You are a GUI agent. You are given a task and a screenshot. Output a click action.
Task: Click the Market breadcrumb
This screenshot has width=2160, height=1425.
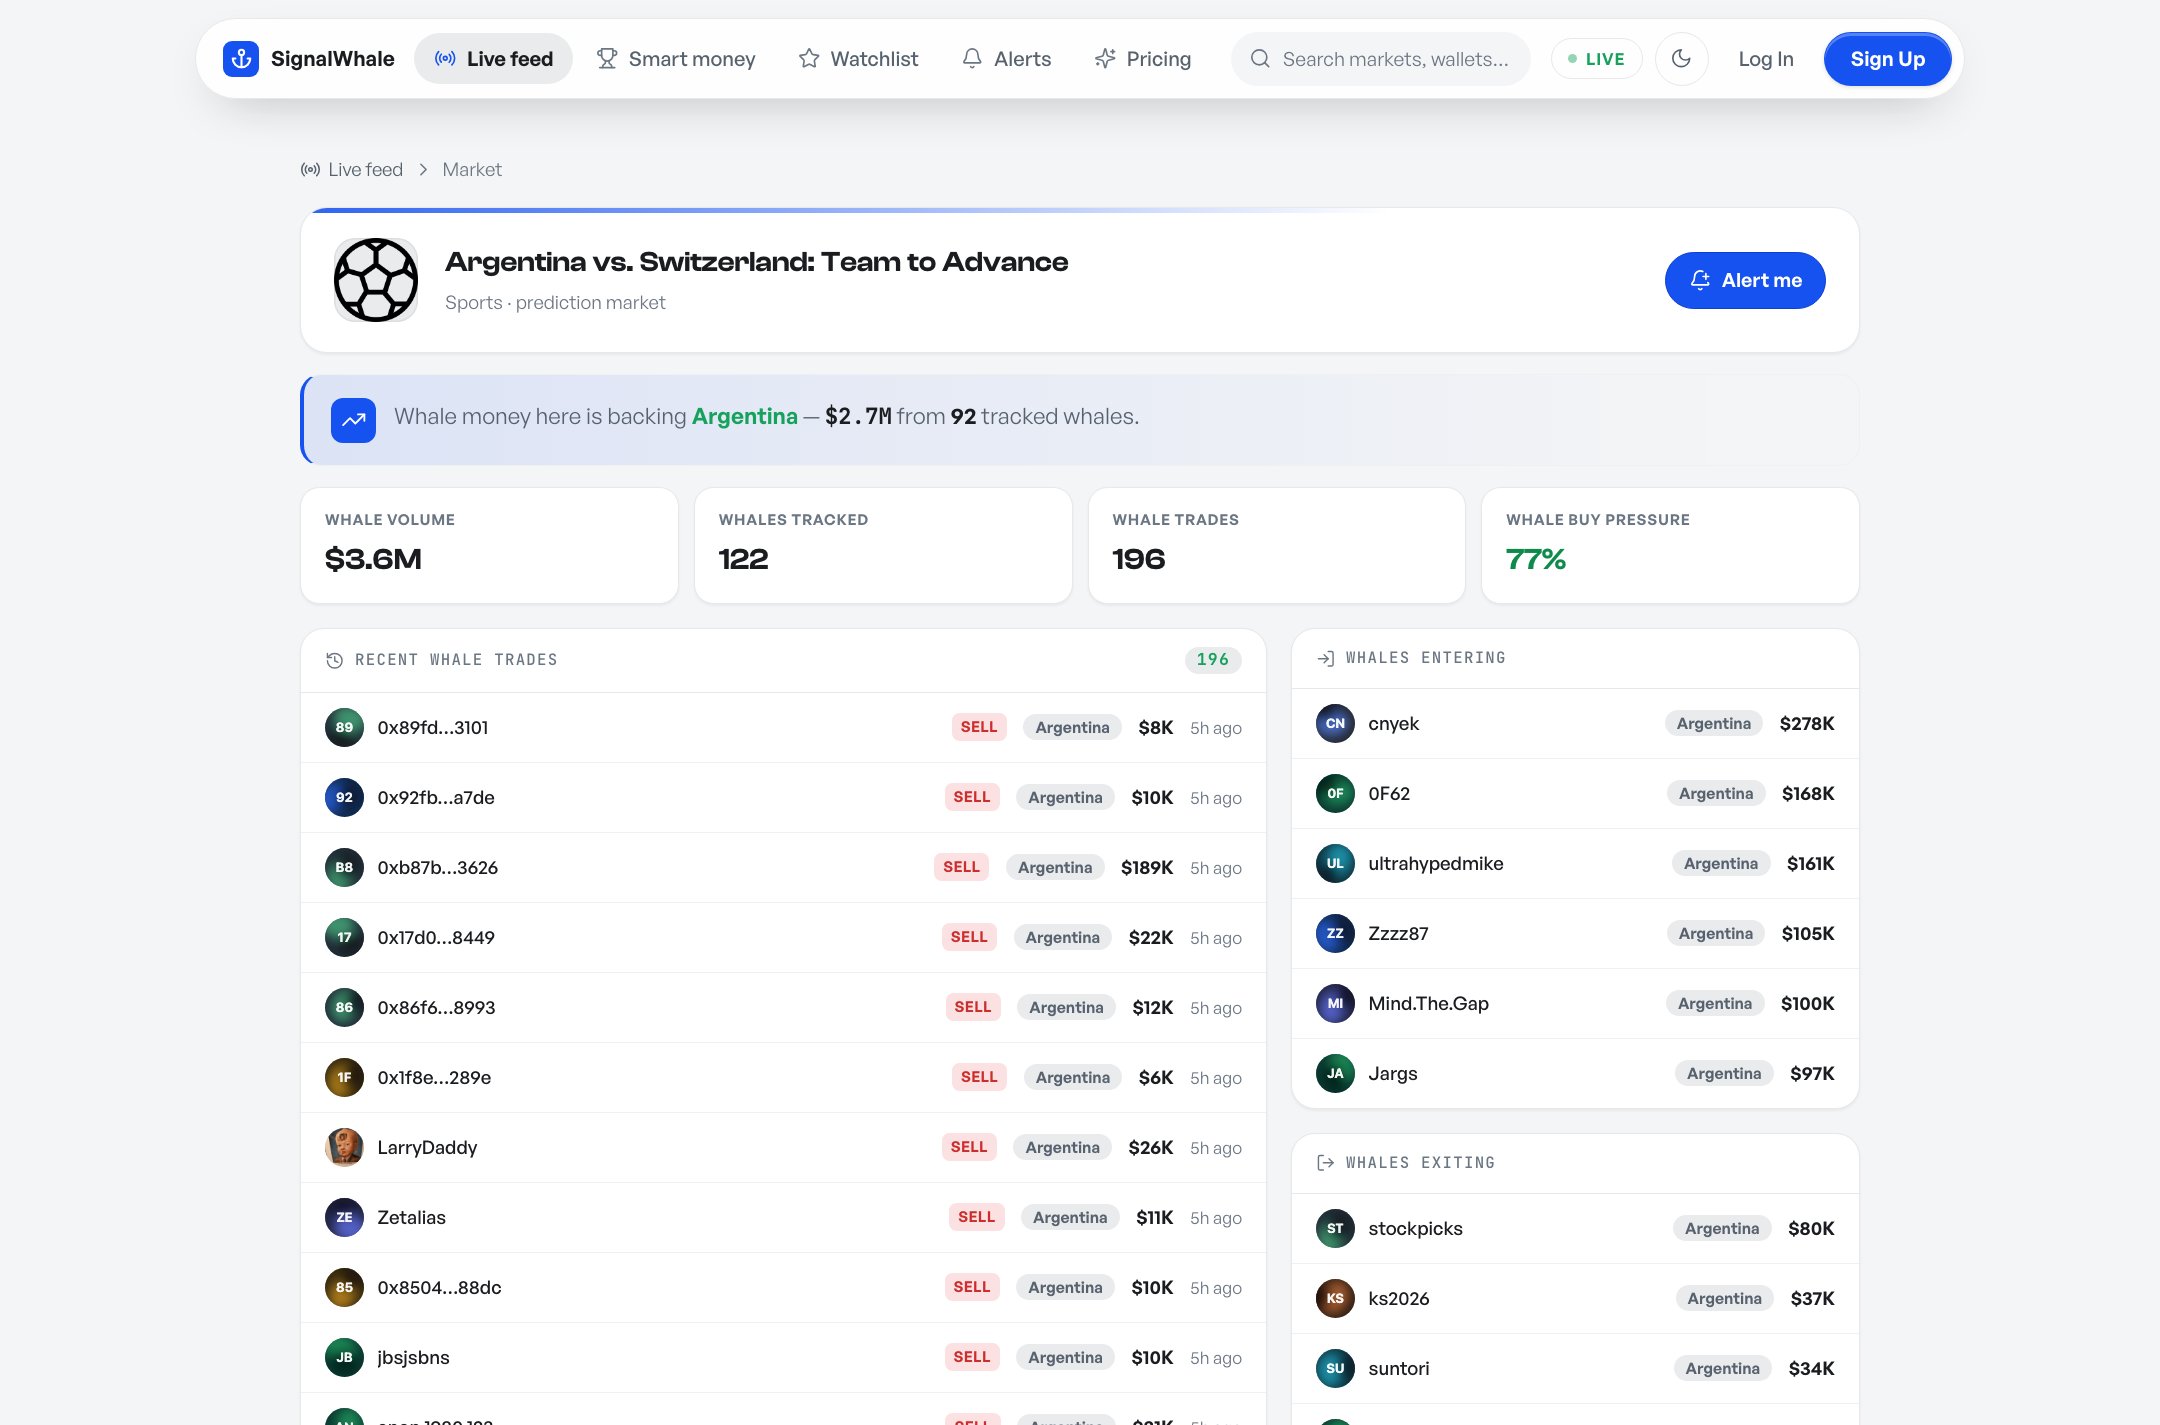pos(472,170)
